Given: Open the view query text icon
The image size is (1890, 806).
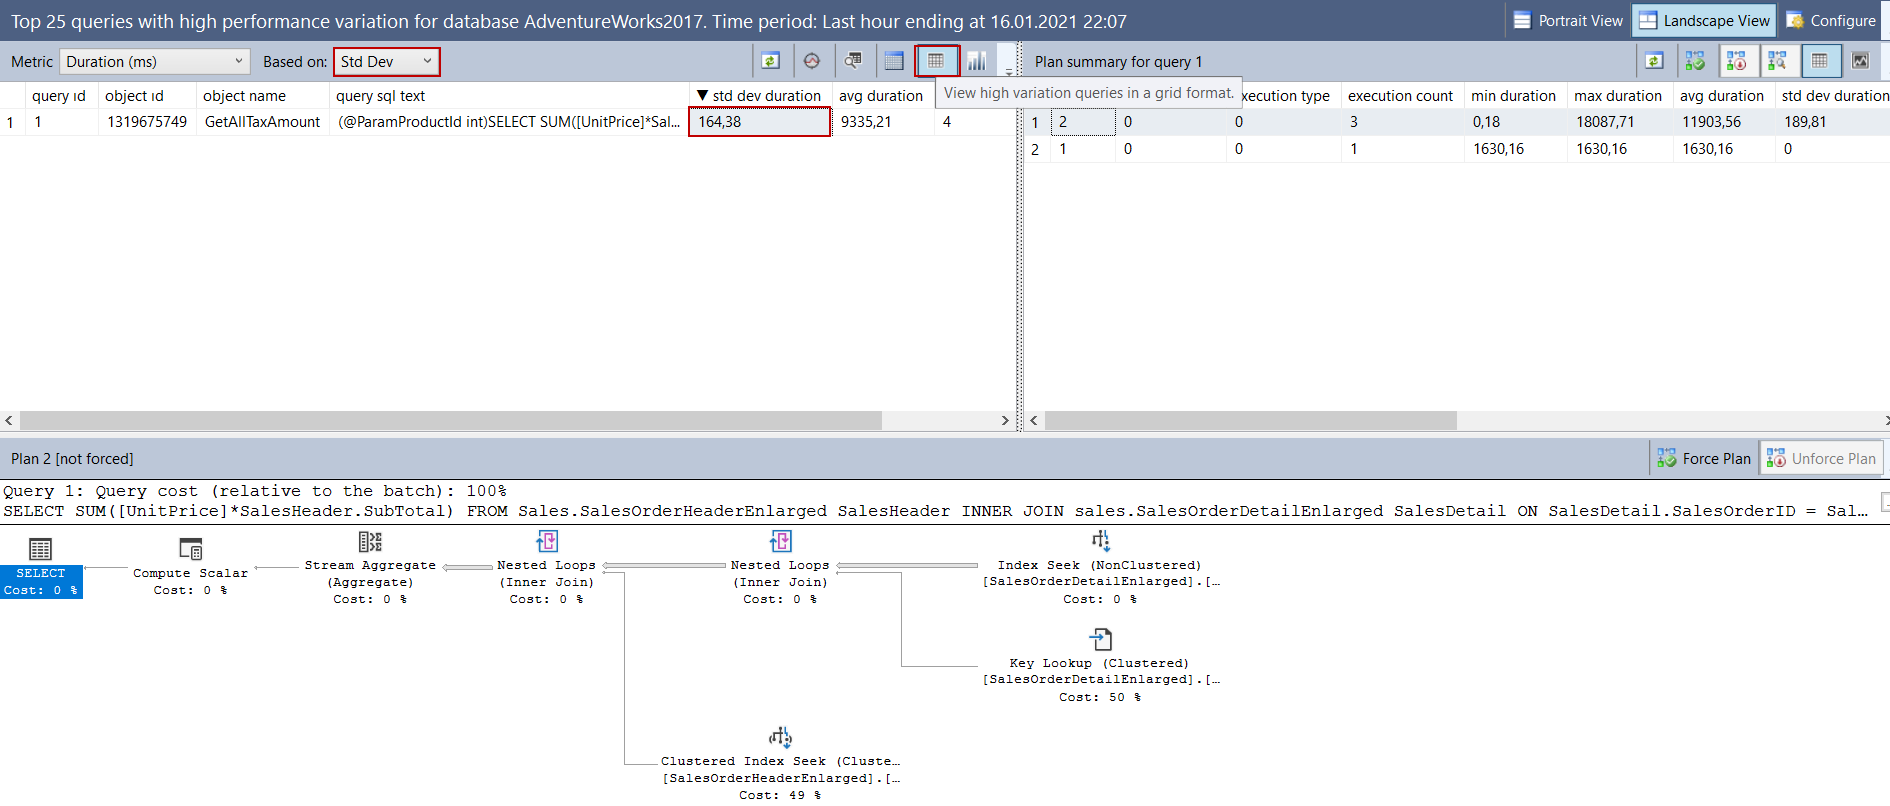Looking at the screenshot, I should pyautogui.click(x=853, y=61).
